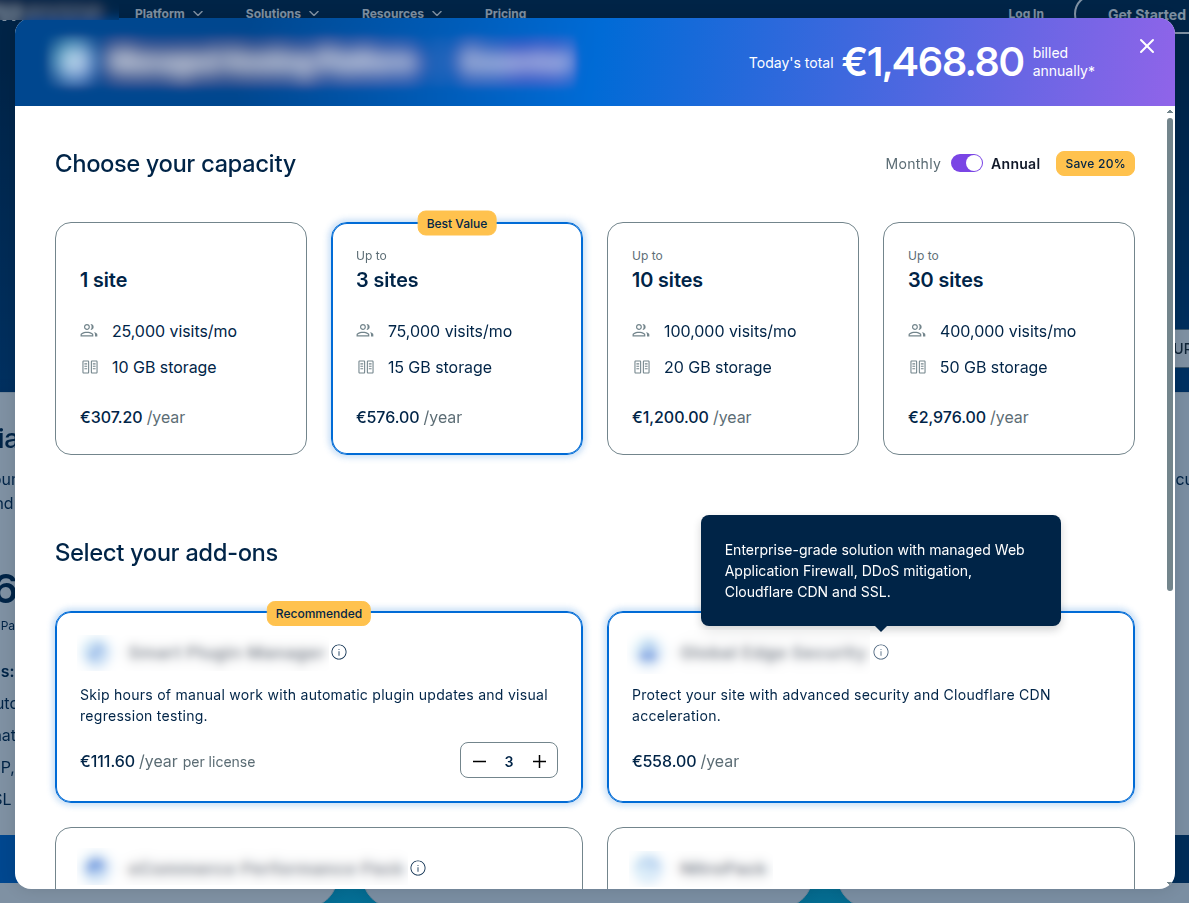Click the modal vertical scrollbar thumb
Image resolution: width=1189 pixels, height=903 pixels.
click(1169, 352)
